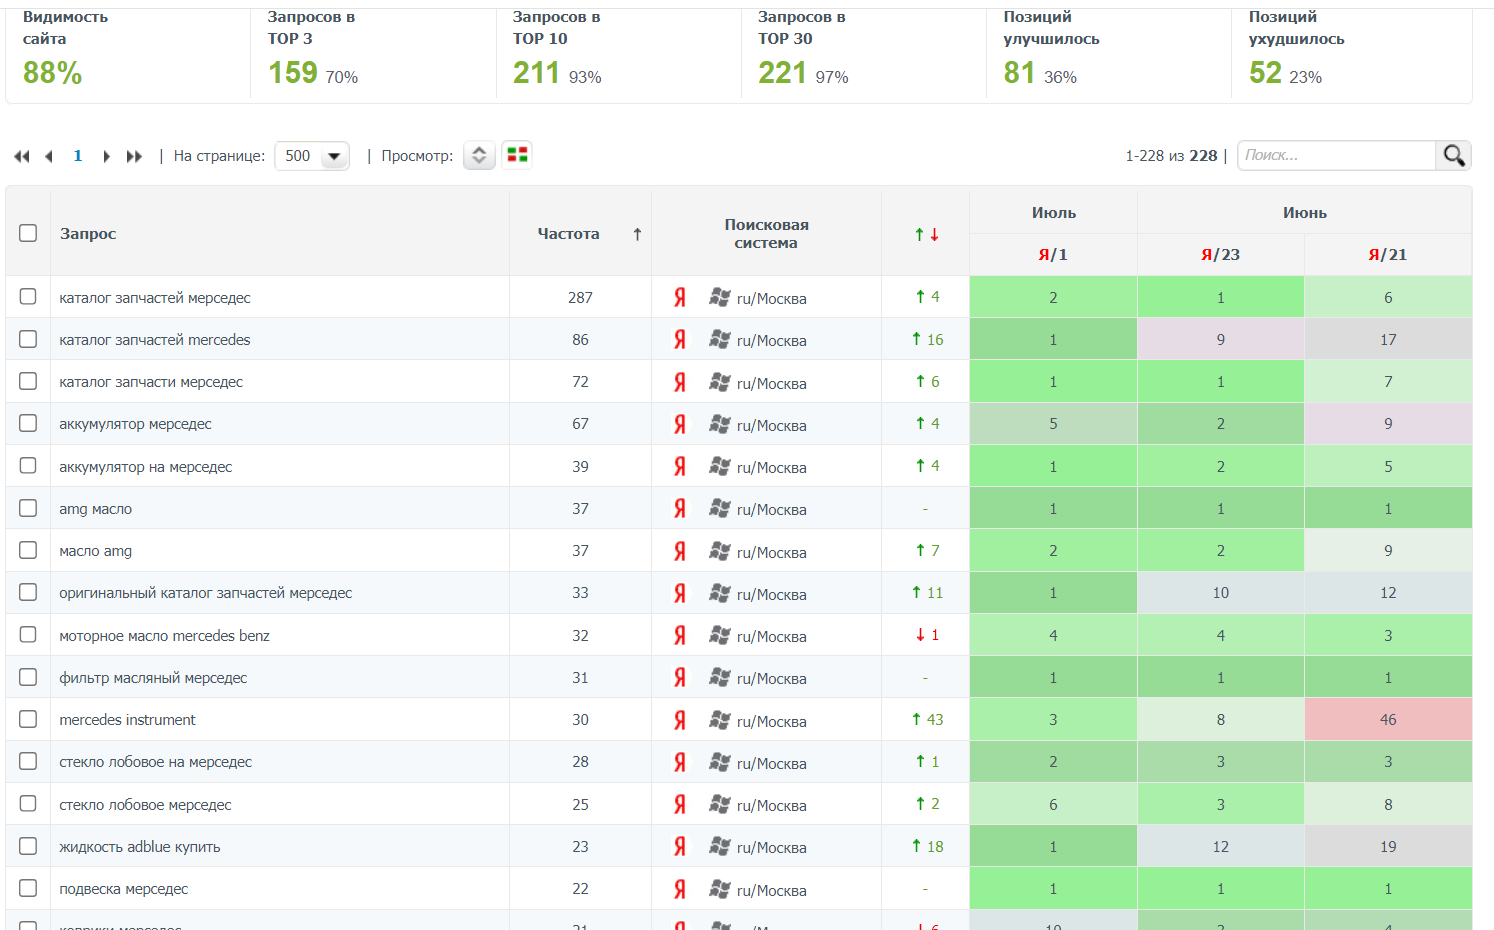Click the Yandex icon in the mercedes instrument row
This screenshot has width=1494, height=930.
[x=680, y=720]
